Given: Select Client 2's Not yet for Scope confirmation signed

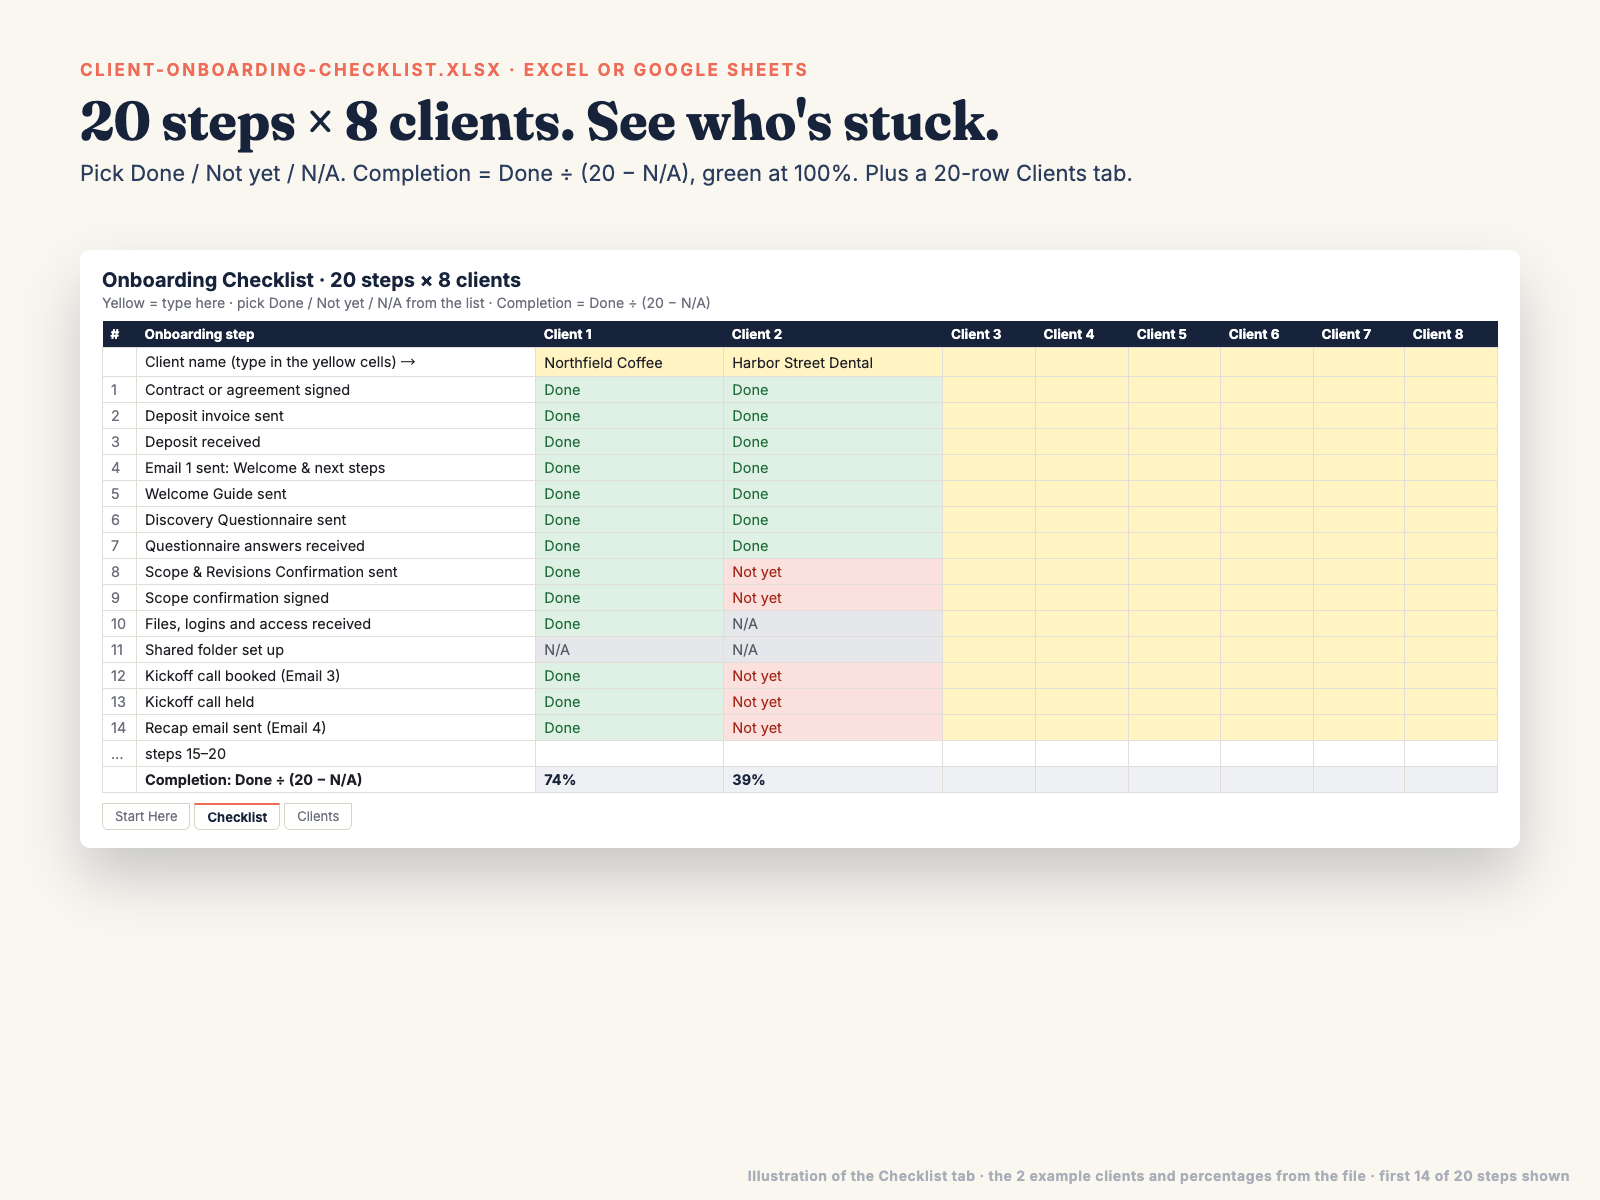Looking at the screenshot, I should (x=833, y=598).
